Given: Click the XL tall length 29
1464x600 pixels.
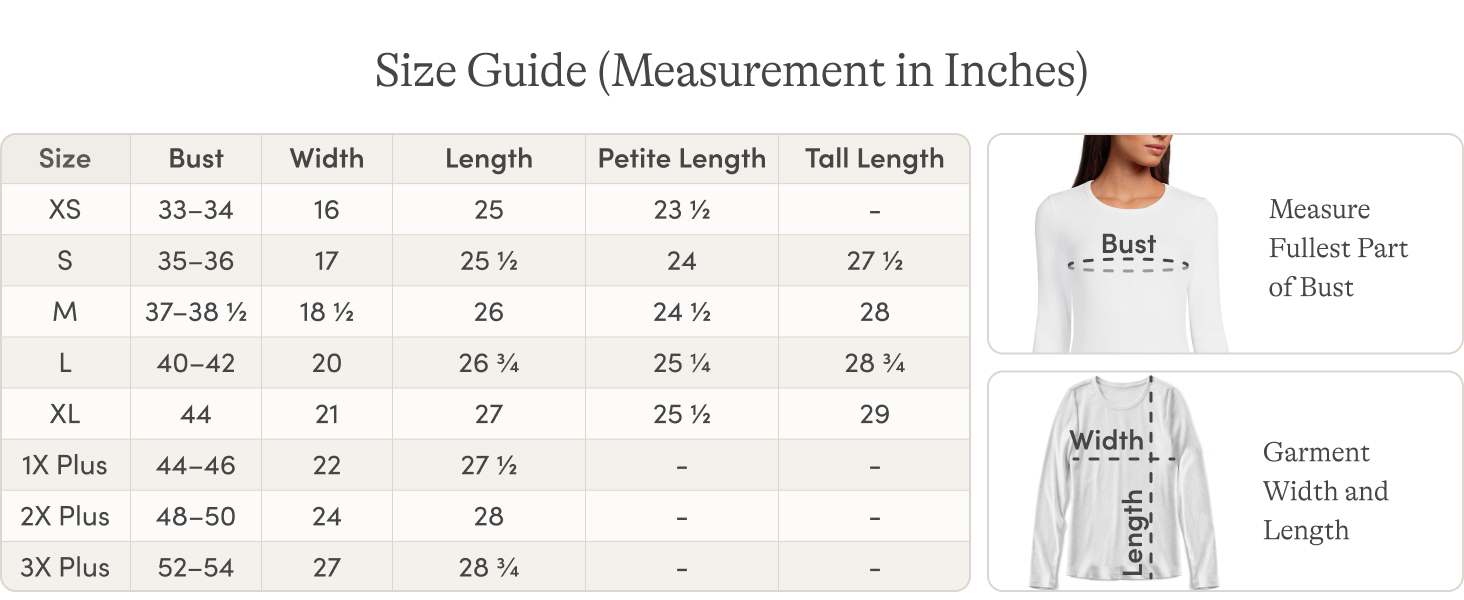Looking at the screenshot, I should [x=874, y=415].
